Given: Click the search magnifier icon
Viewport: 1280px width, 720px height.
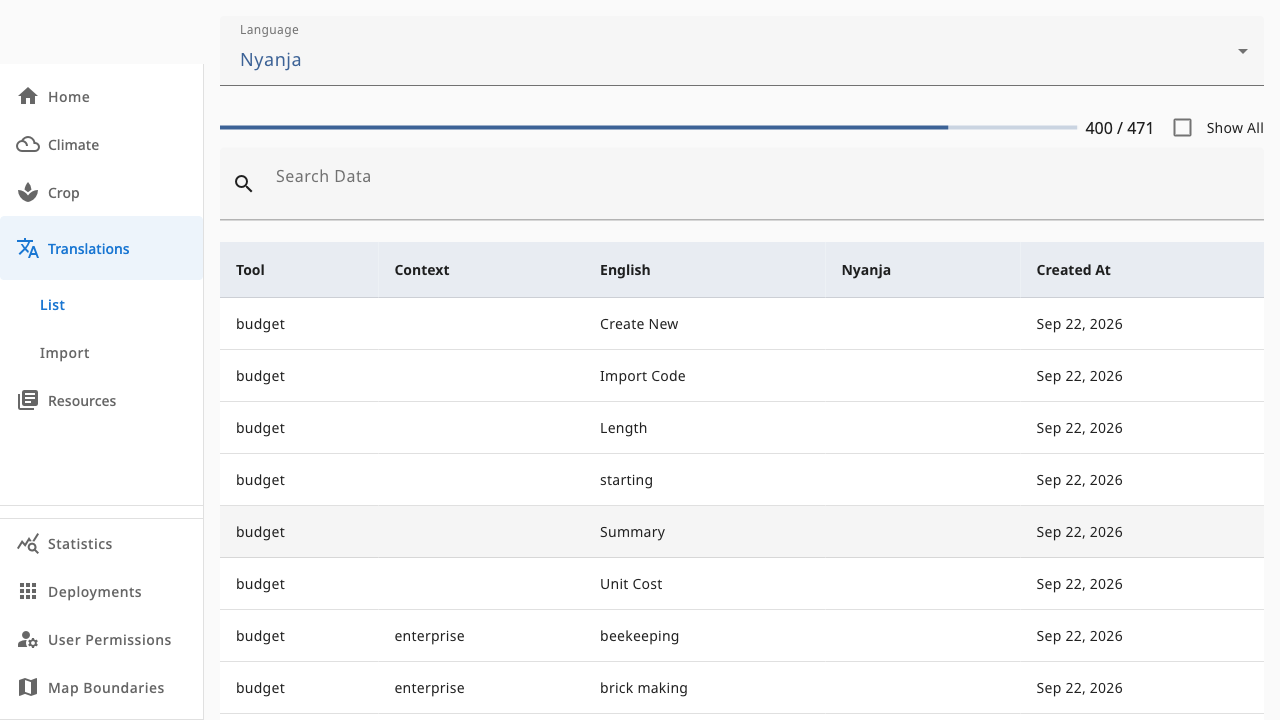Looking at the screenshot, I should pos(244,183).
